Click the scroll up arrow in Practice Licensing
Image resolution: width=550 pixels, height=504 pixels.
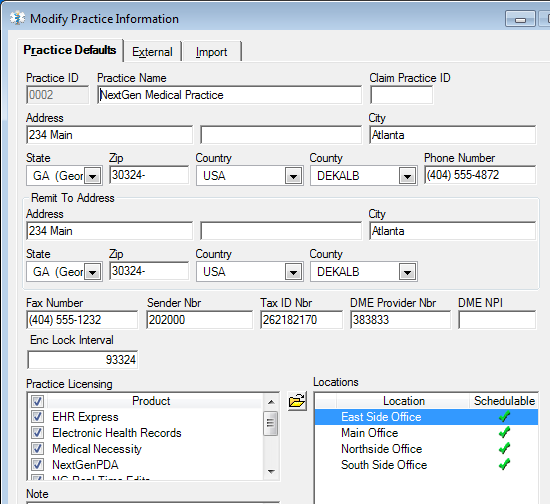pyautogui.click(x=271, y=402)
